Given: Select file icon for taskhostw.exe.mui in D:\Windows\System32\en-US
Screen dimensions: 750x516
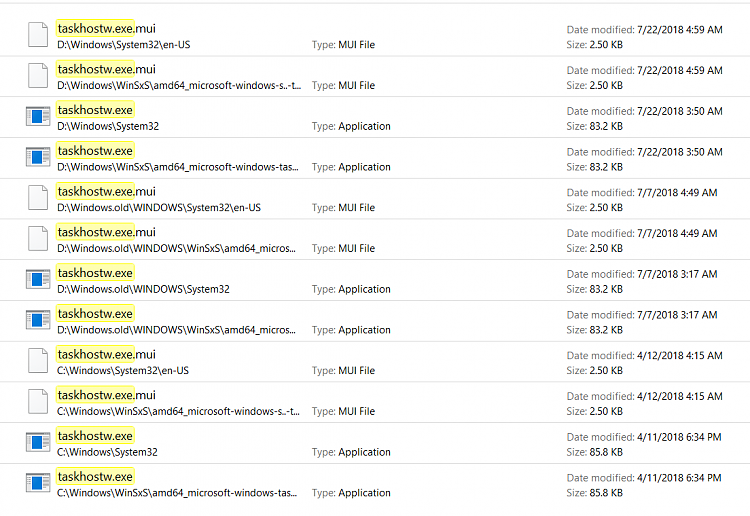Looking at the screenshot, I should tap(38, 34).
